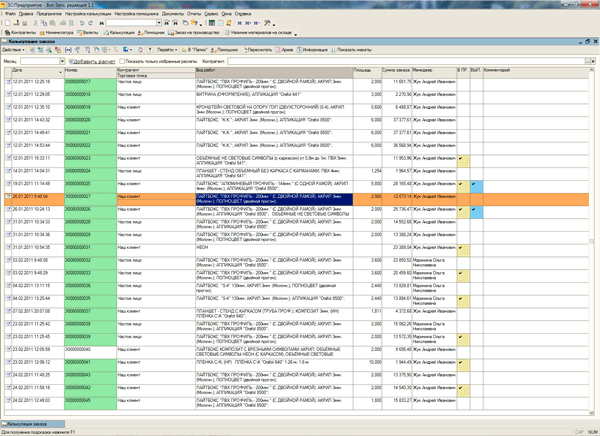Viewport: 600px width, 436px height.
Task: Click in the Контрагент filter input field
Action: coord(406,61)
